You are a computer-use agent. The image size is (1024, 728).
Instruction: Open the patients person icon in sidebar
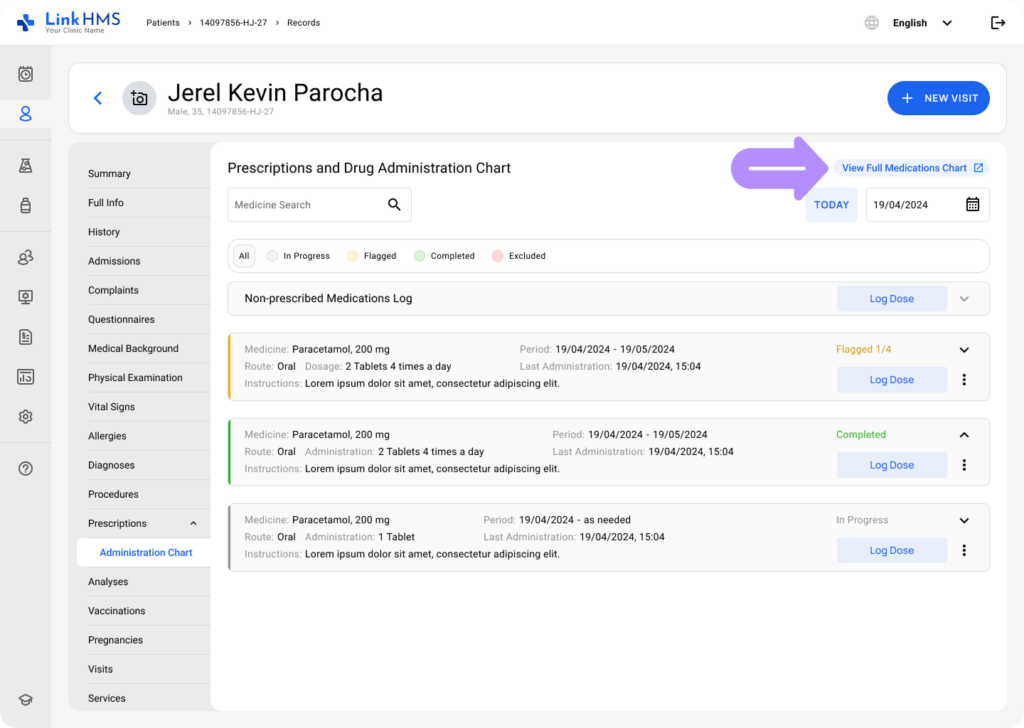pyautogui.click(x=26, y=114)
